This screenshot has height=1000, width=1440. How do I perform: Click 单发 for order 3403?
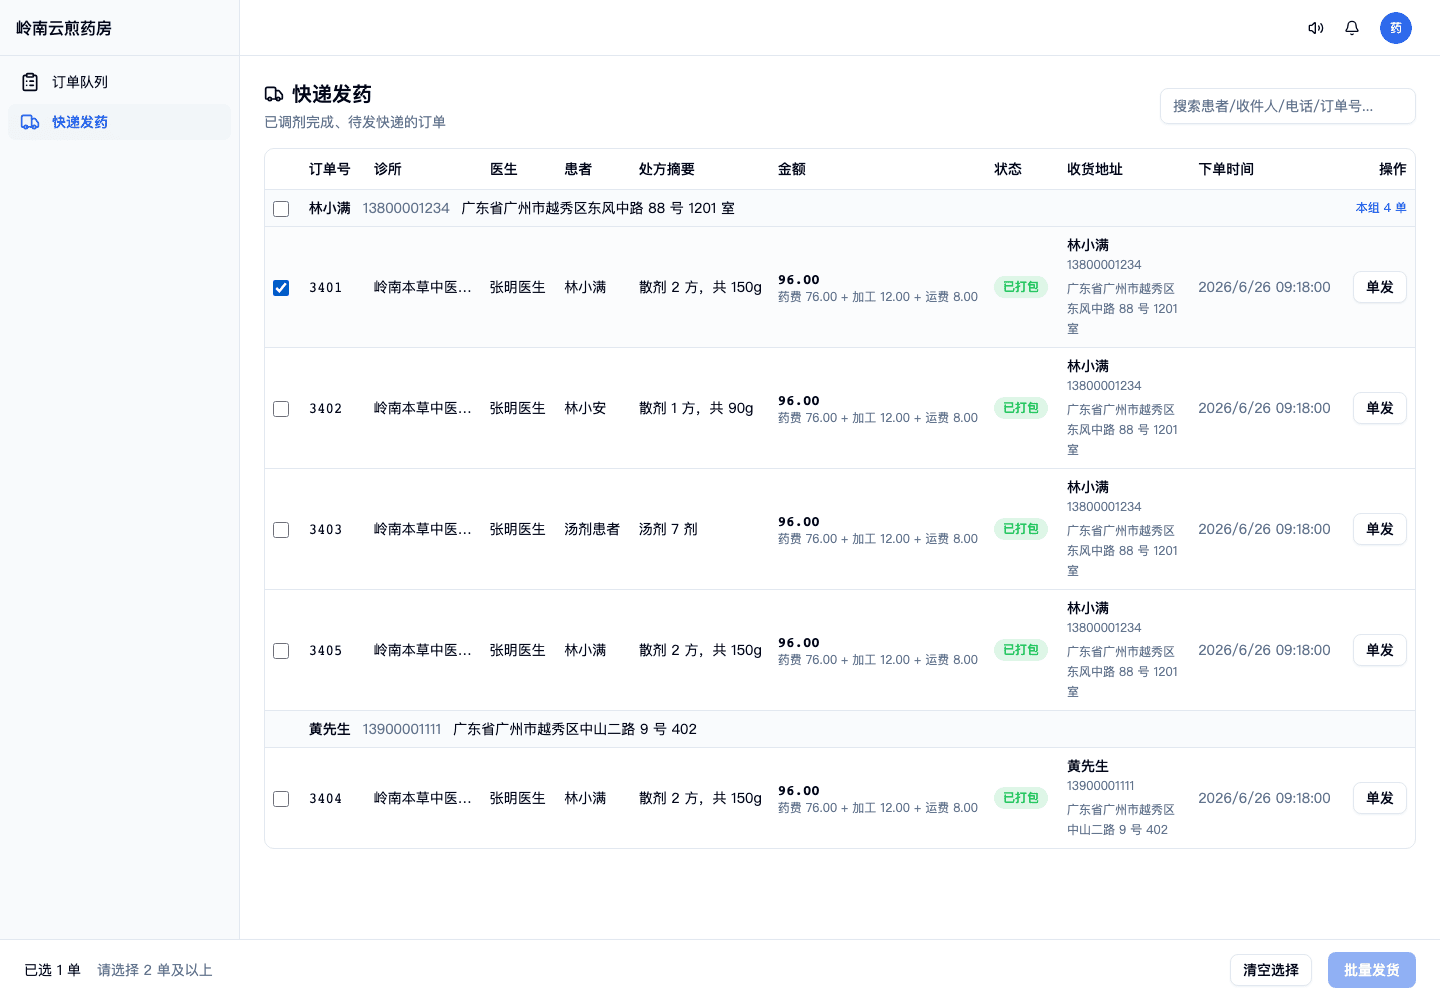pyautogui.click(x=1380, y=529)
